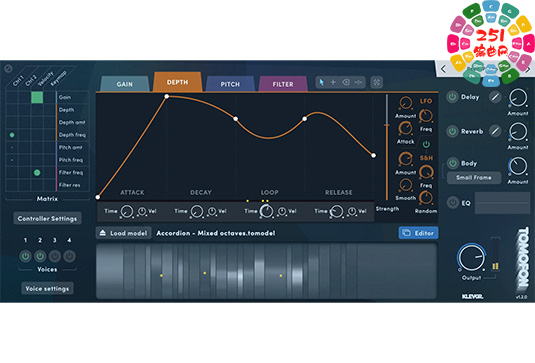Adjust the LFO Freq knob
The height and width of the screenshot is (363, 535).
point(425,116)
